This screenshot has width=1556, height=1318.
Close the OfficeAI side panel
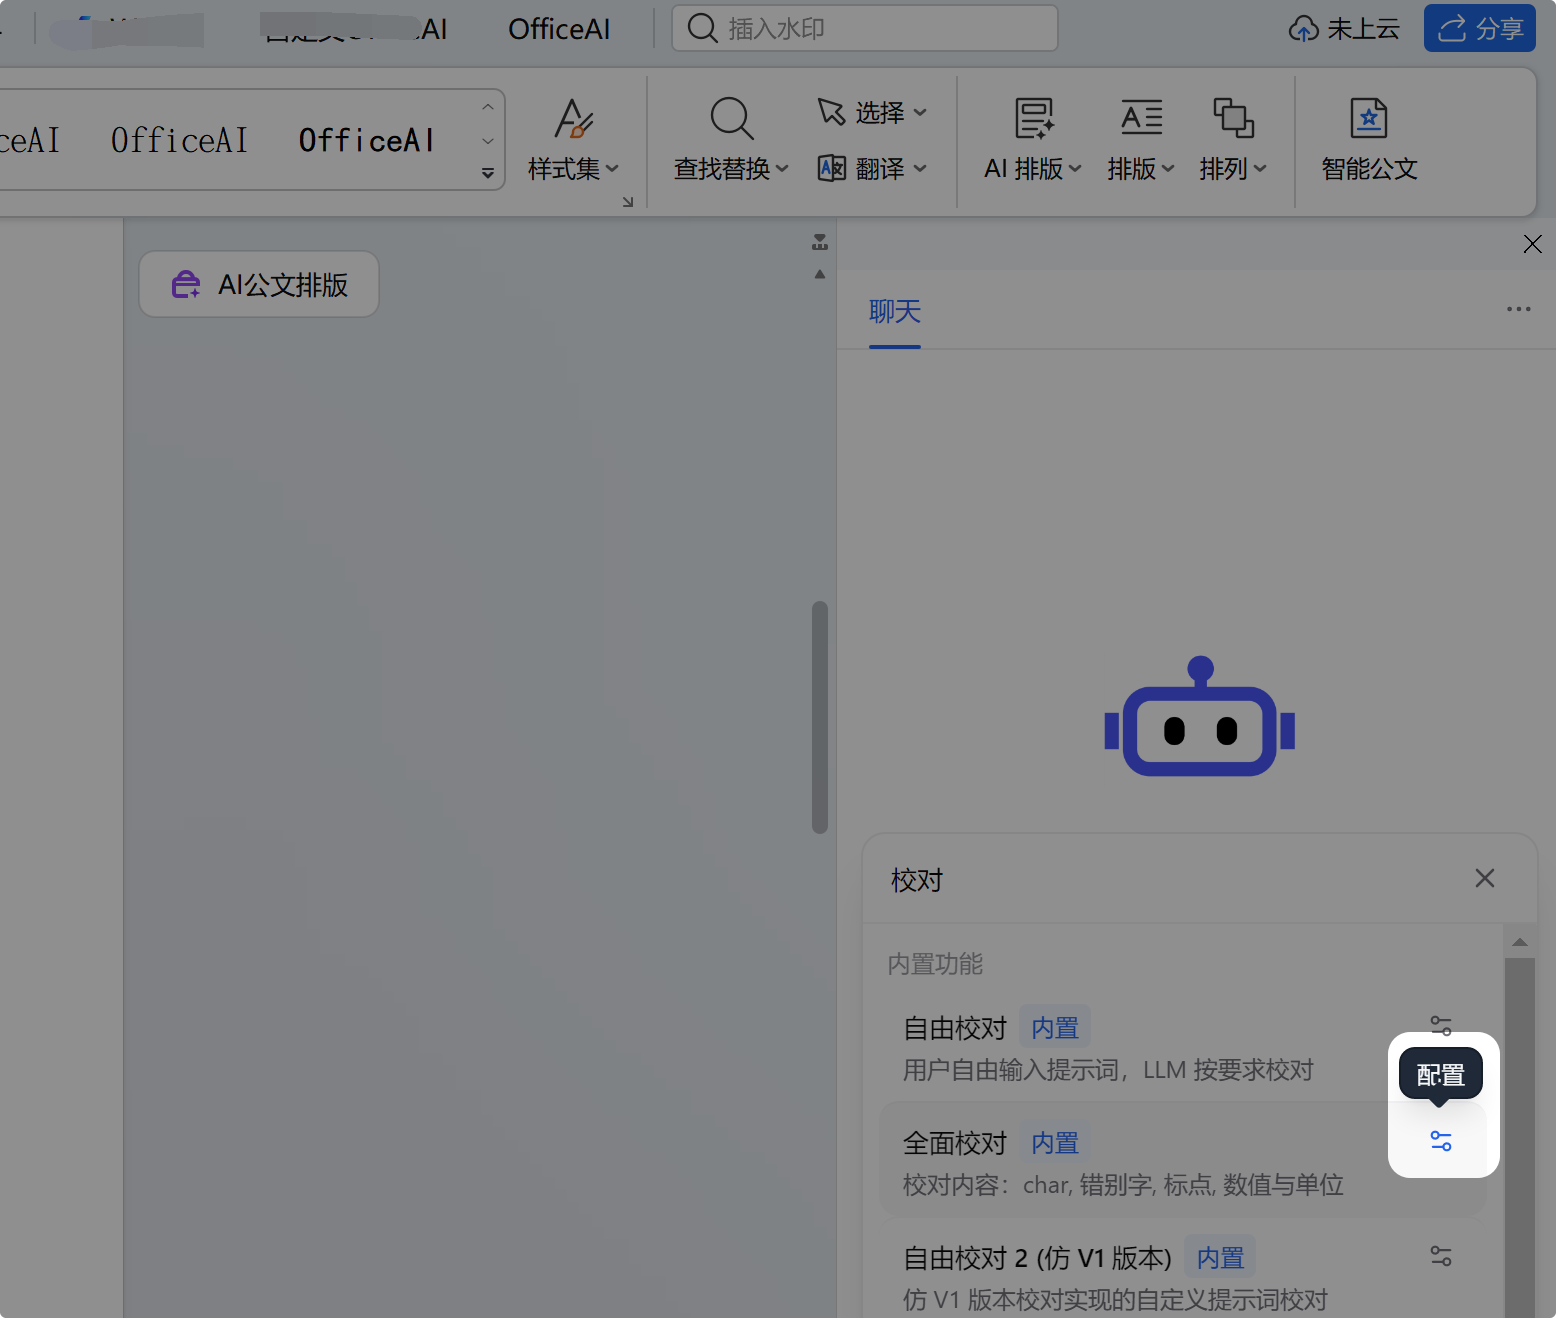click(1532, 244)
